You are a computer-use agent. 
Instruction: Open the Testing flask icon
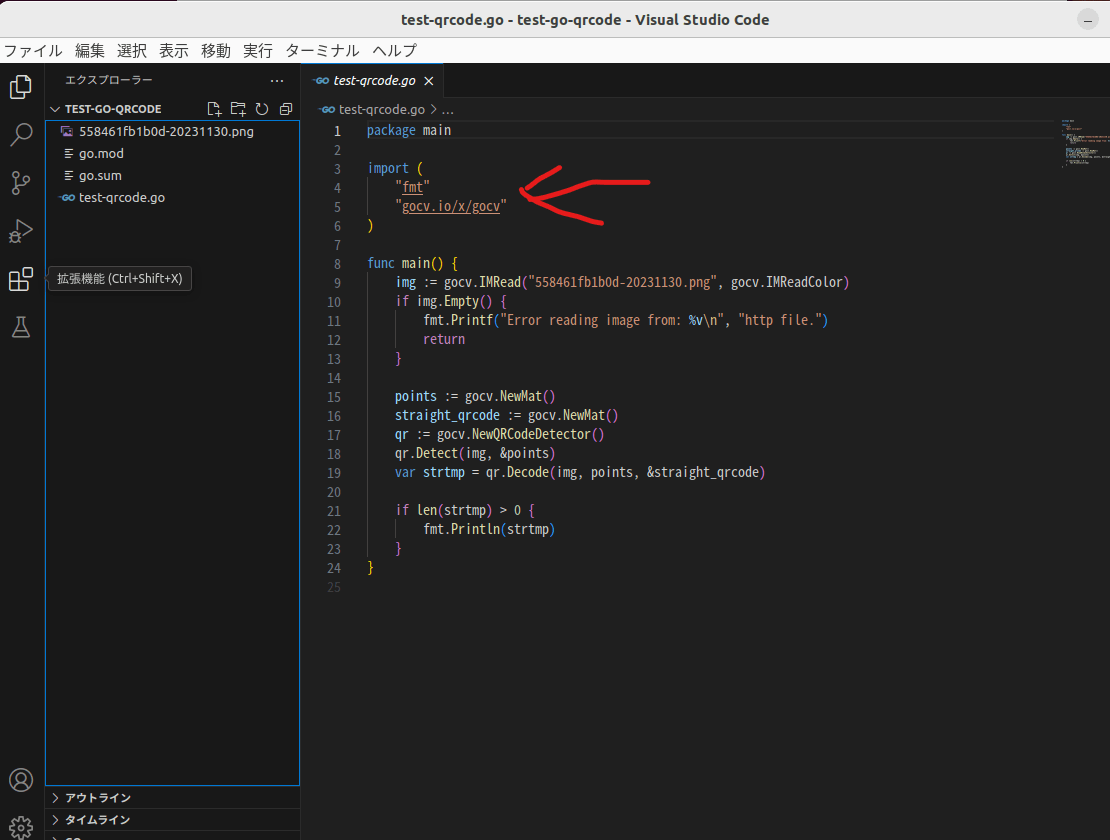pos(21,327)
